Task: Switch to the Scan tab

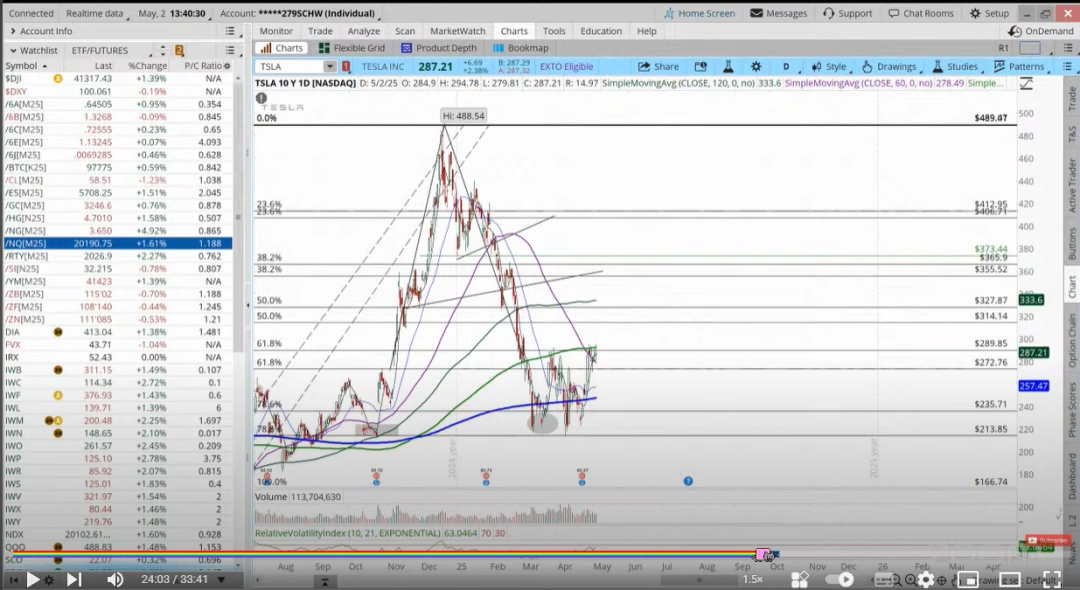Action: pos(404,31)
